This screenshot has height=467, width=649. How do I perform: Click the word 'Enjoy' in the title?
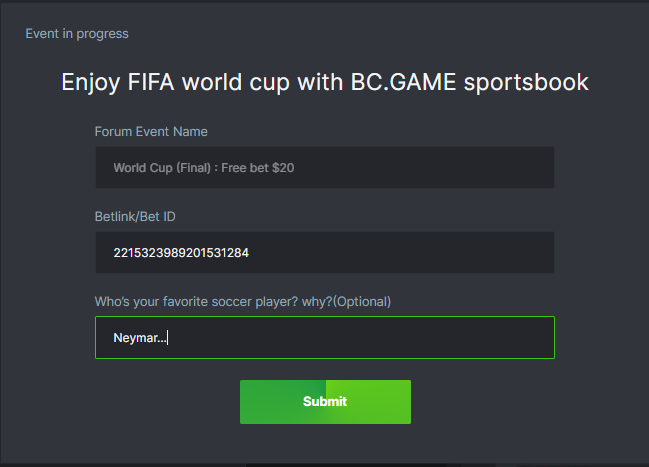coord(90,82)
